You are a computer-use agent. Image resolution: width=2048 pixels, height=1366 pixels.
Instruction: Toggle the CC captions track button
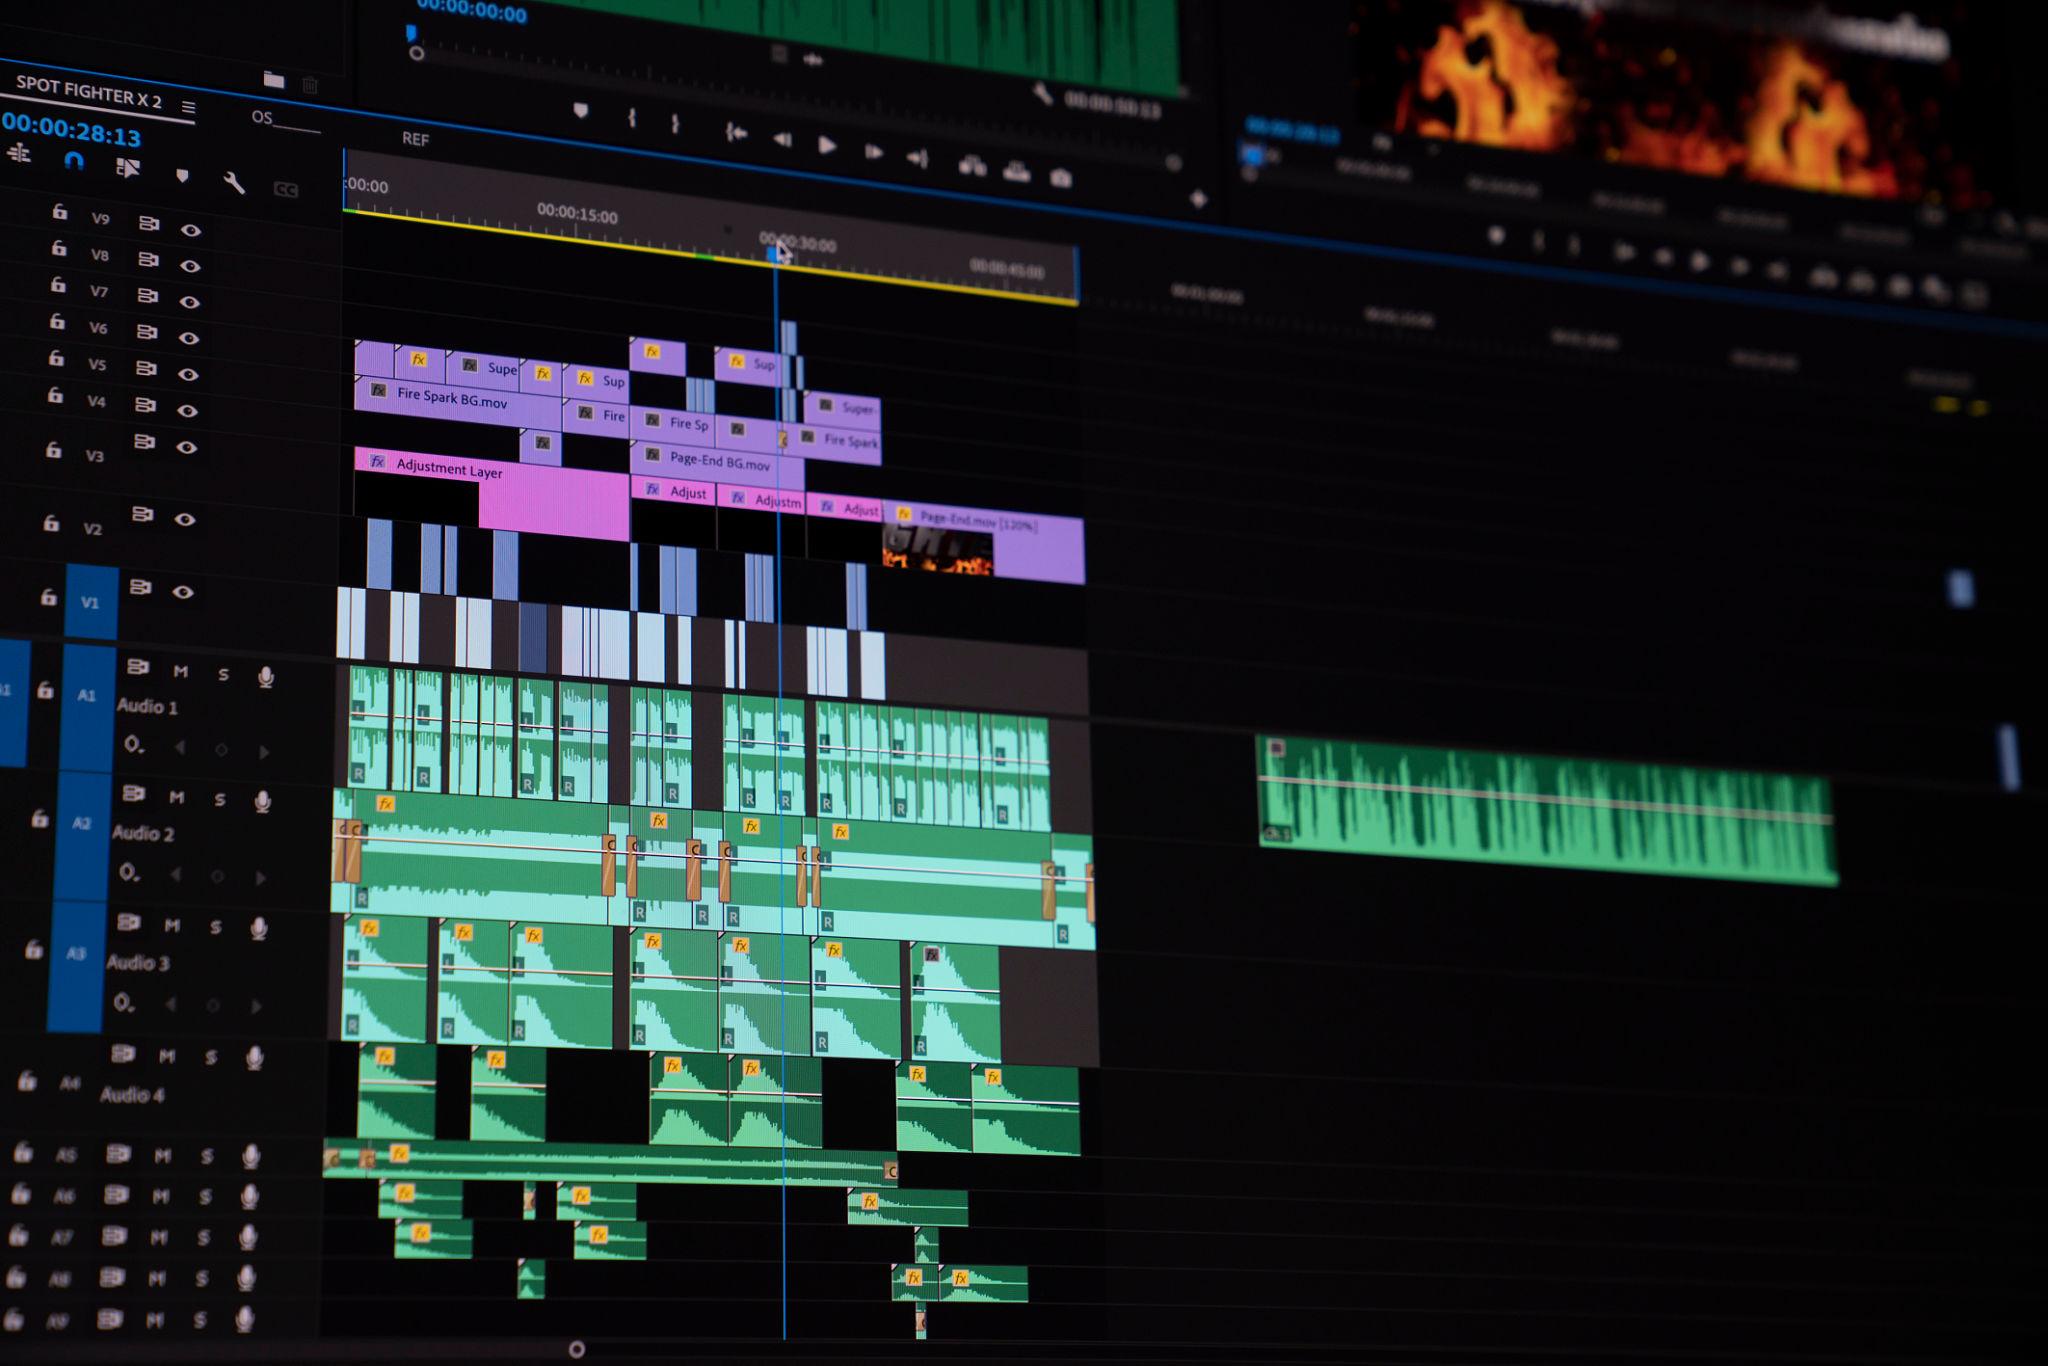pos(285,190)
